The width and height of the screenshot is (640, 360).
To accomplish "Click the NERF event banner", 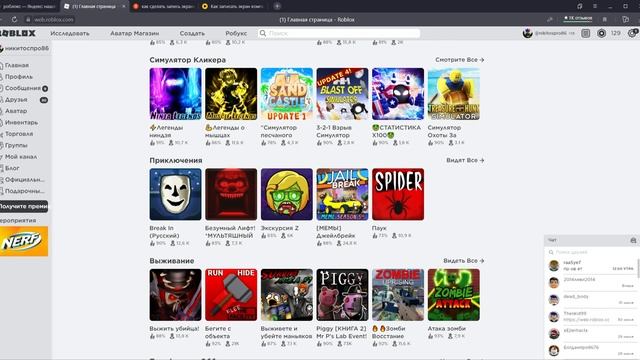I will pos(24,241).
